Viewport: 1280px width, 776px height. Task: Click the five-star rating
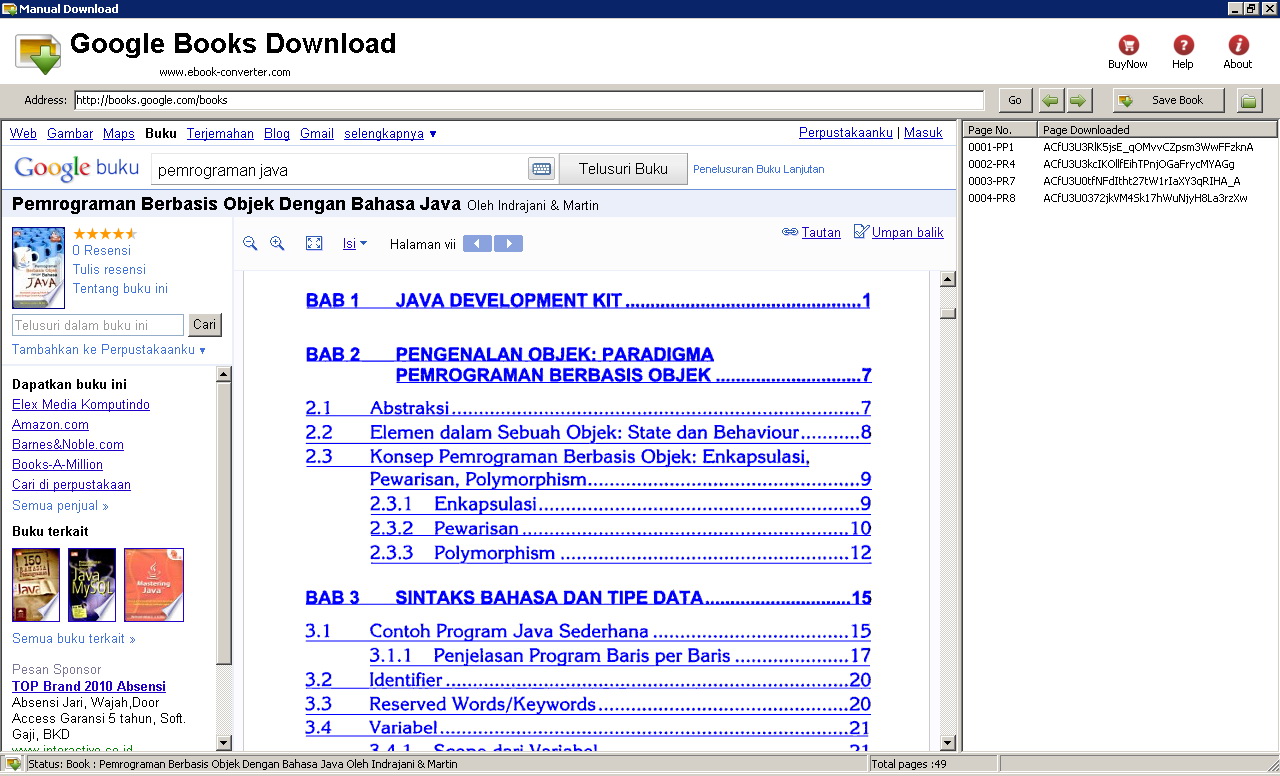(x=105, y=234)
